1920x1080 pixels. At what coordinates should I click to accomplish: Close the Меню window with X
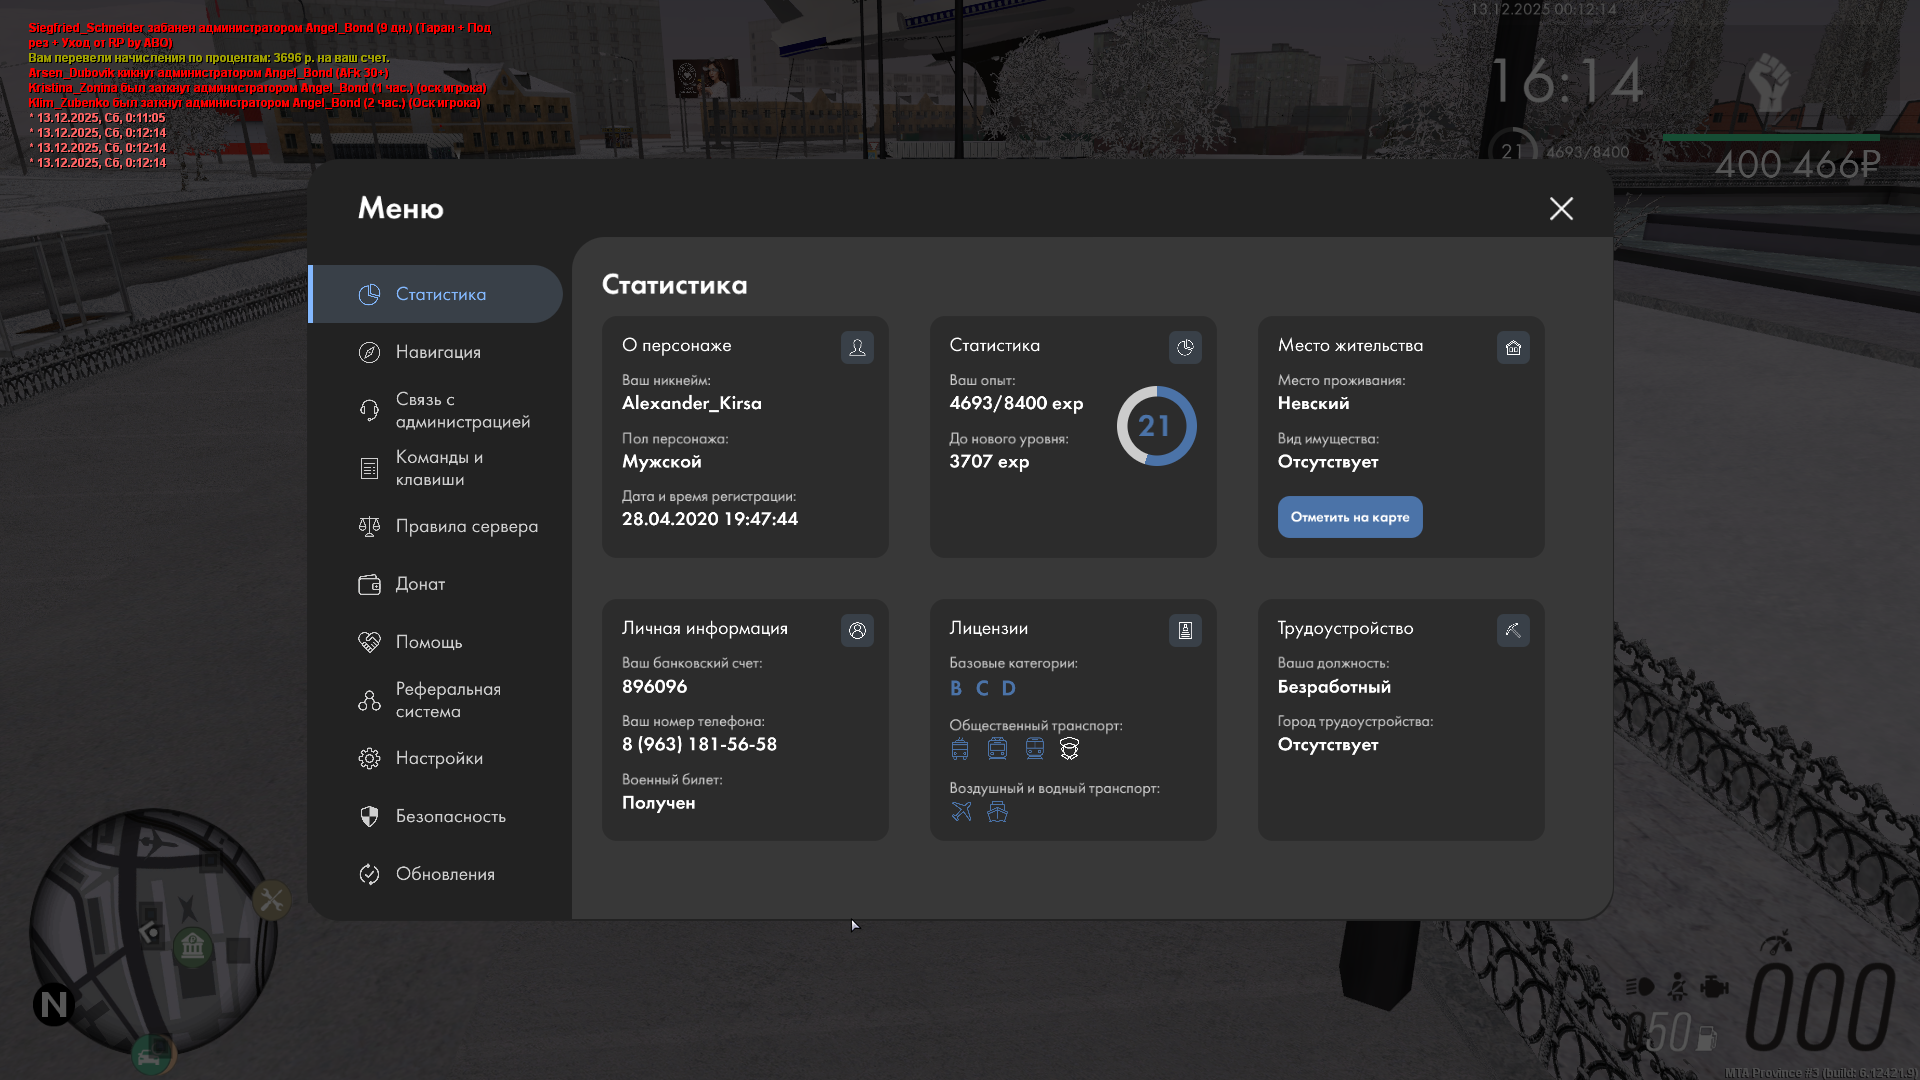[1561, 208]
